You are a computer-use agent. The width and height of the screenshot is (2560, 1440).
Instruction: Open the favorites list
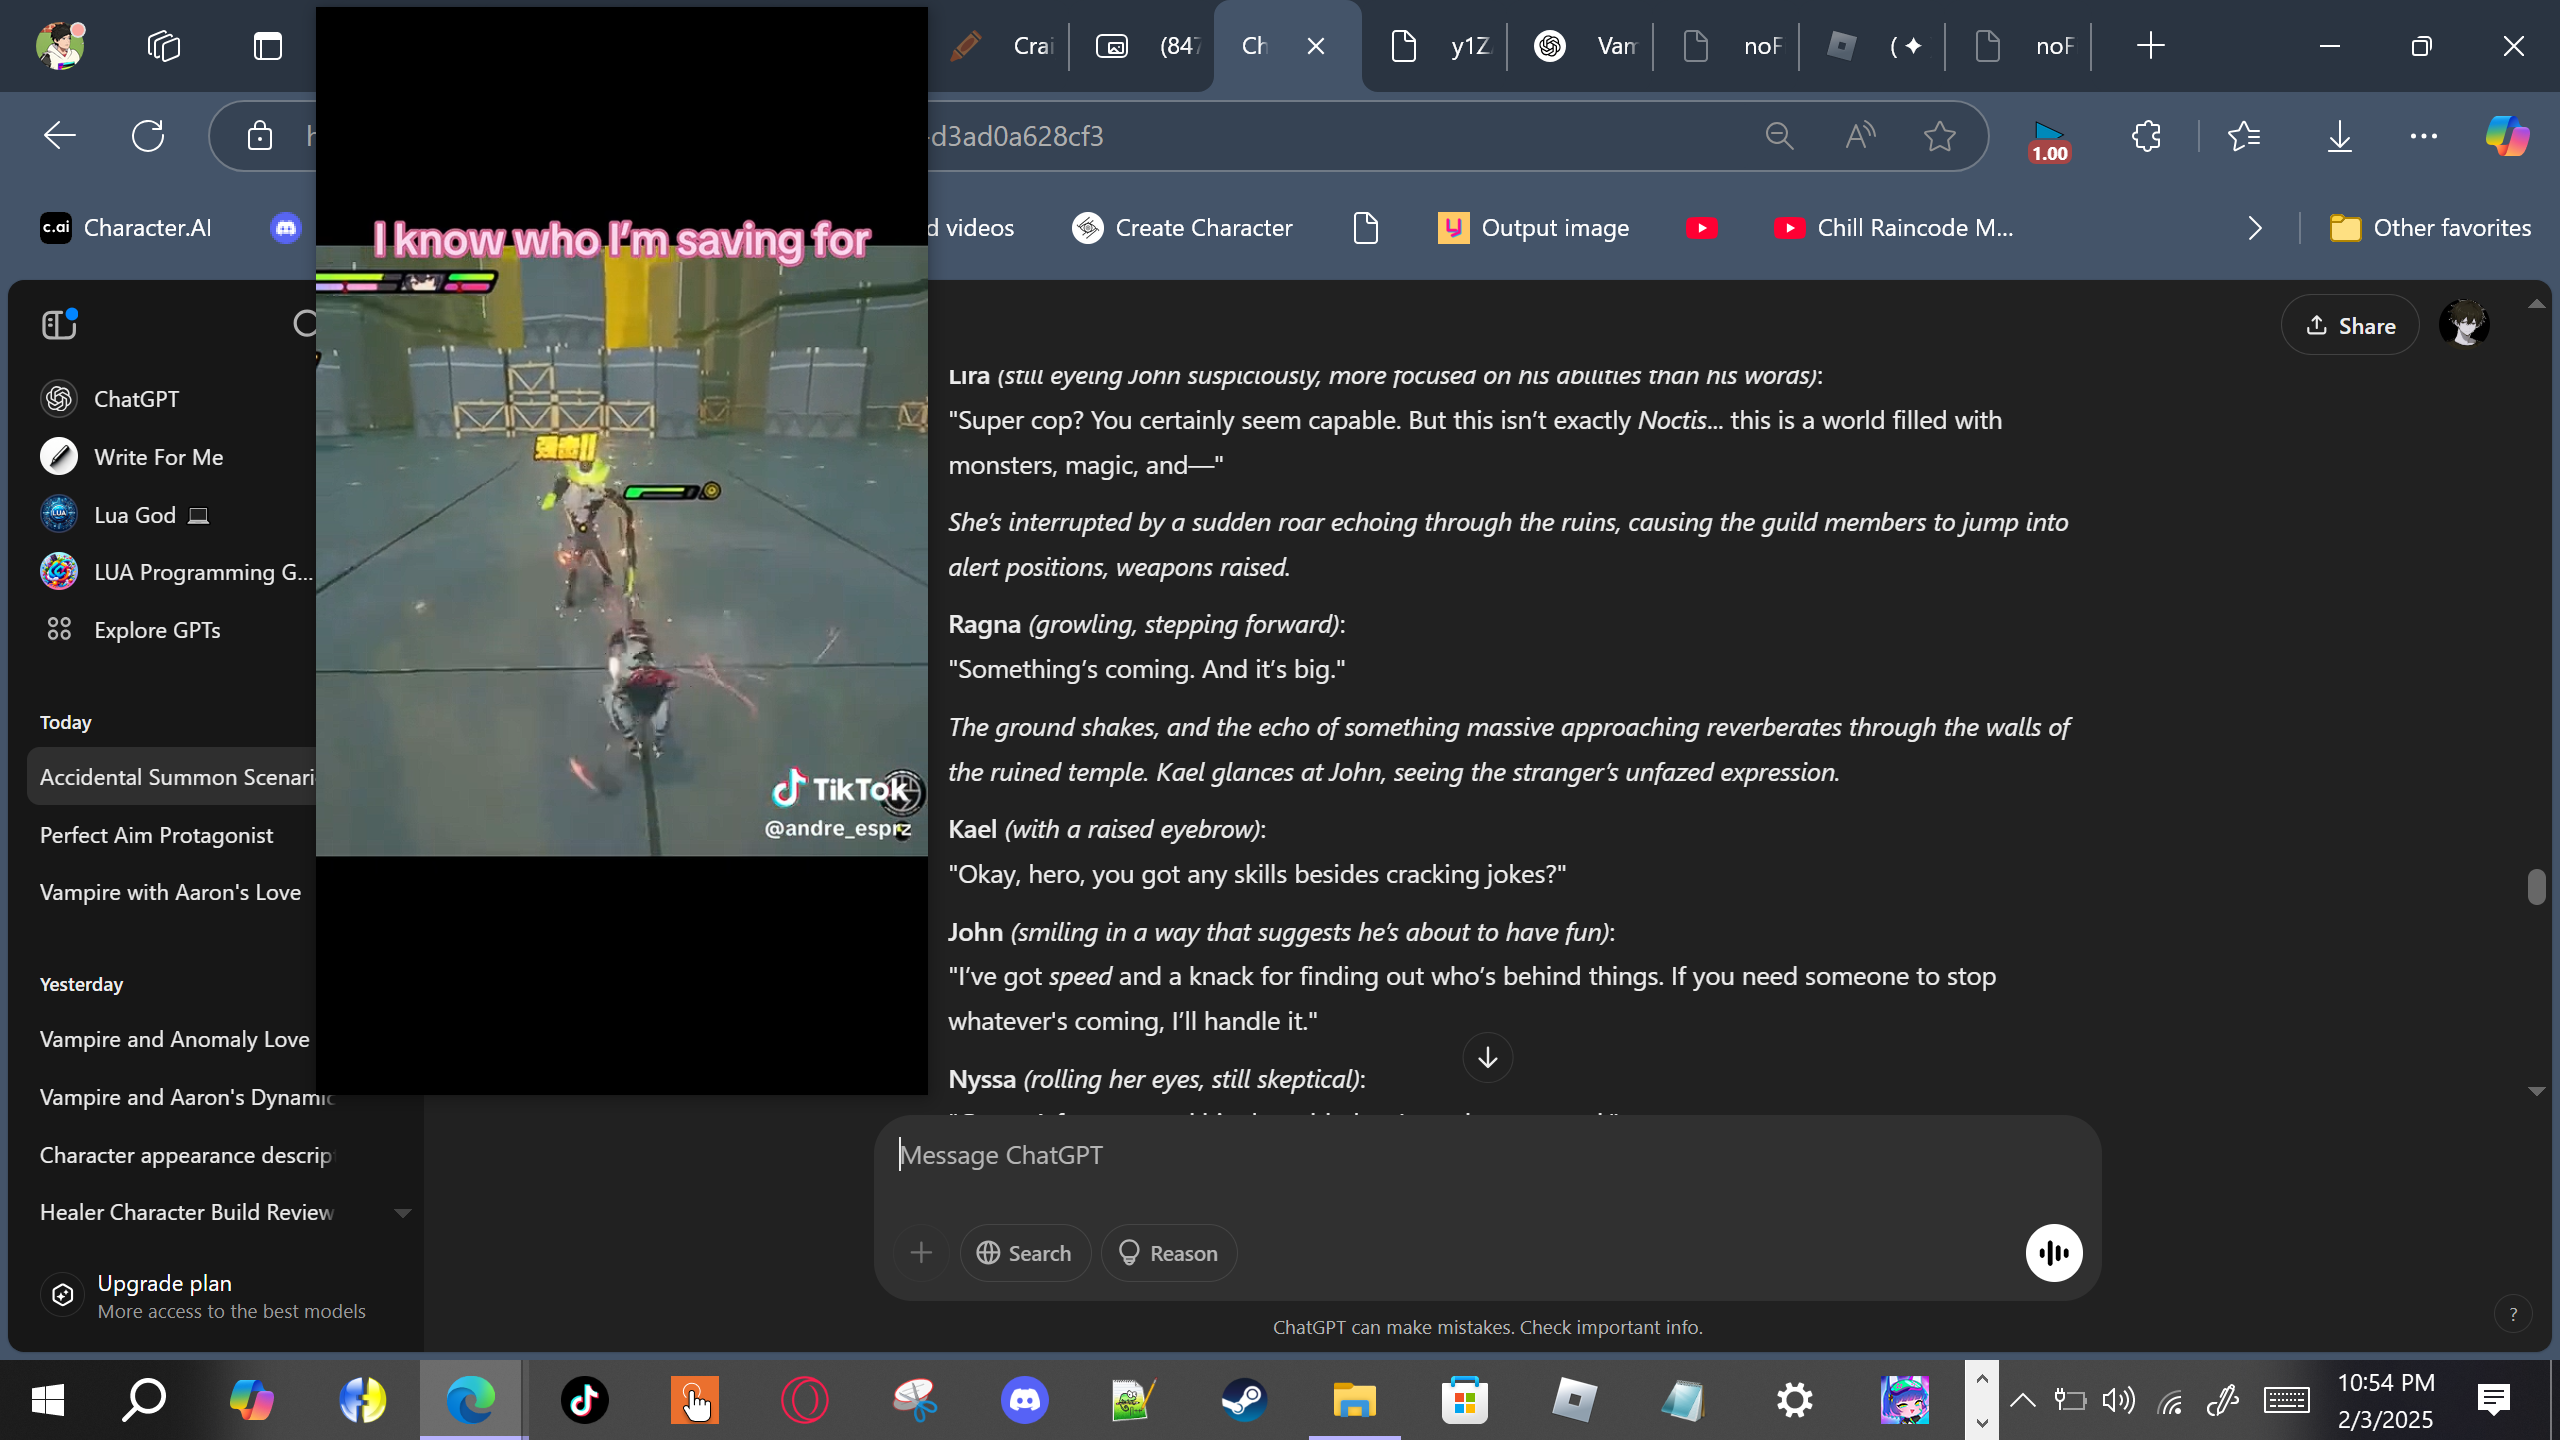[2244, 136]
